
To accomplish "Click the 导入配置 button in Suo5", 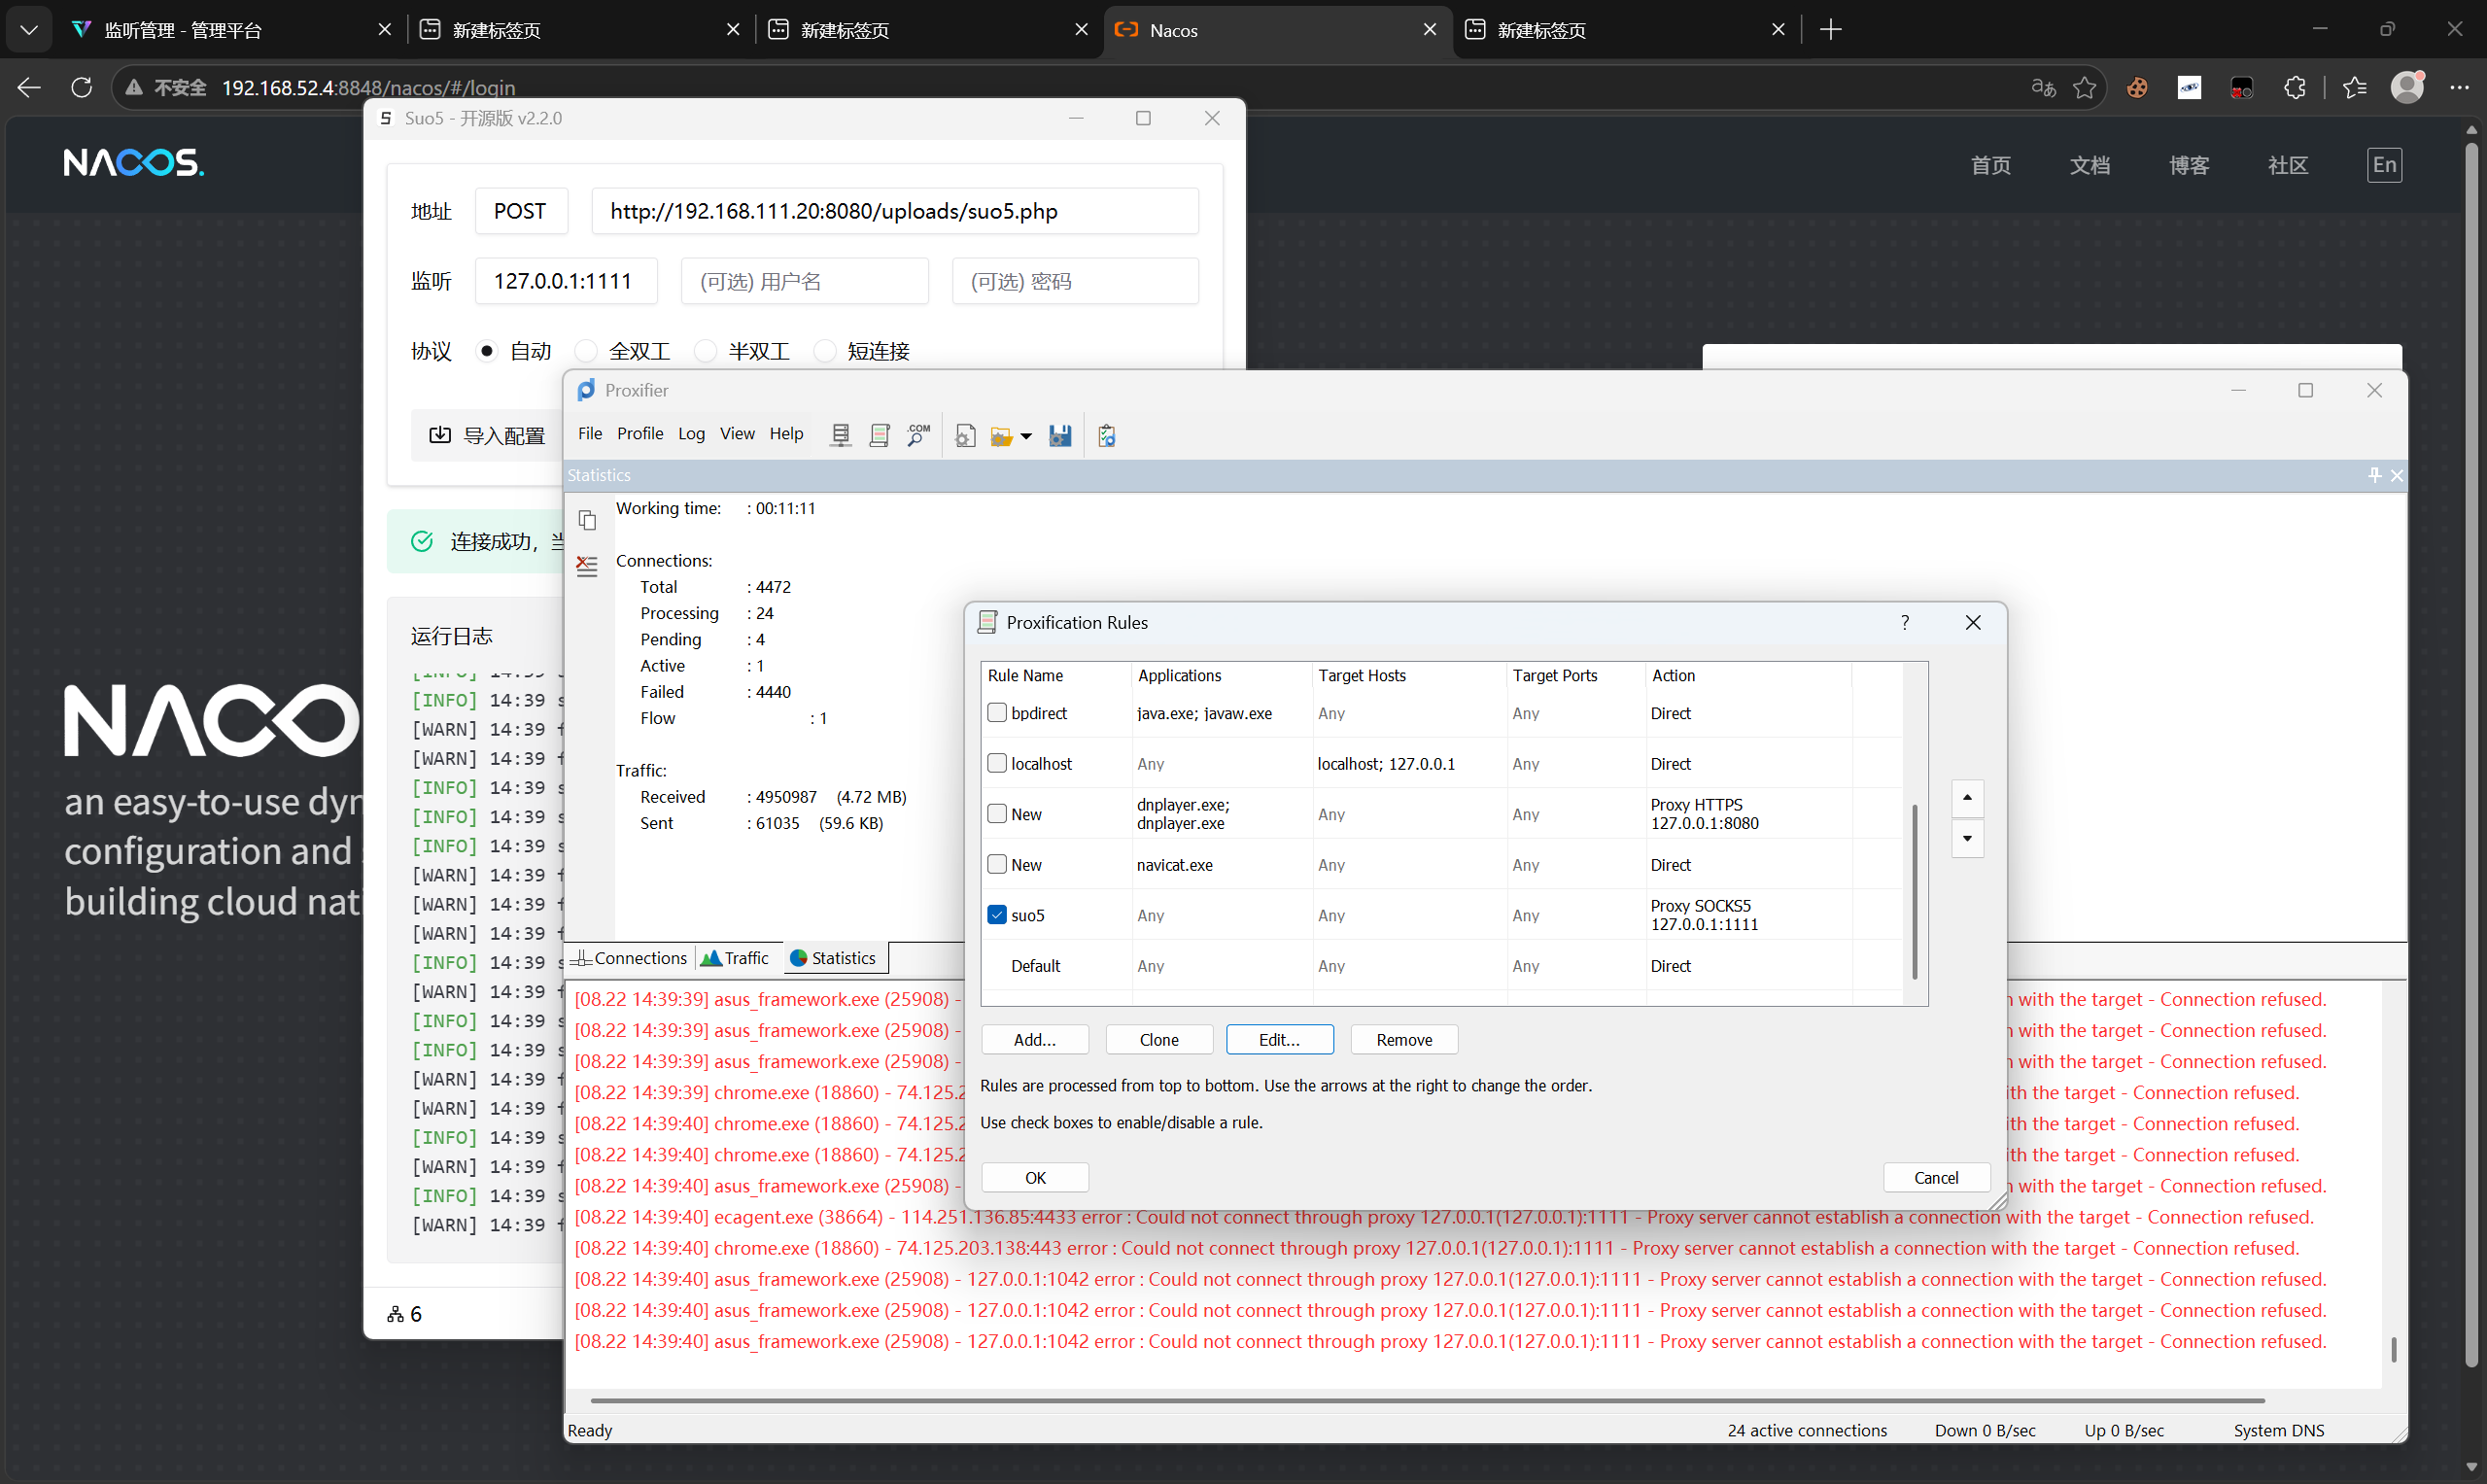I will (488, 436).
